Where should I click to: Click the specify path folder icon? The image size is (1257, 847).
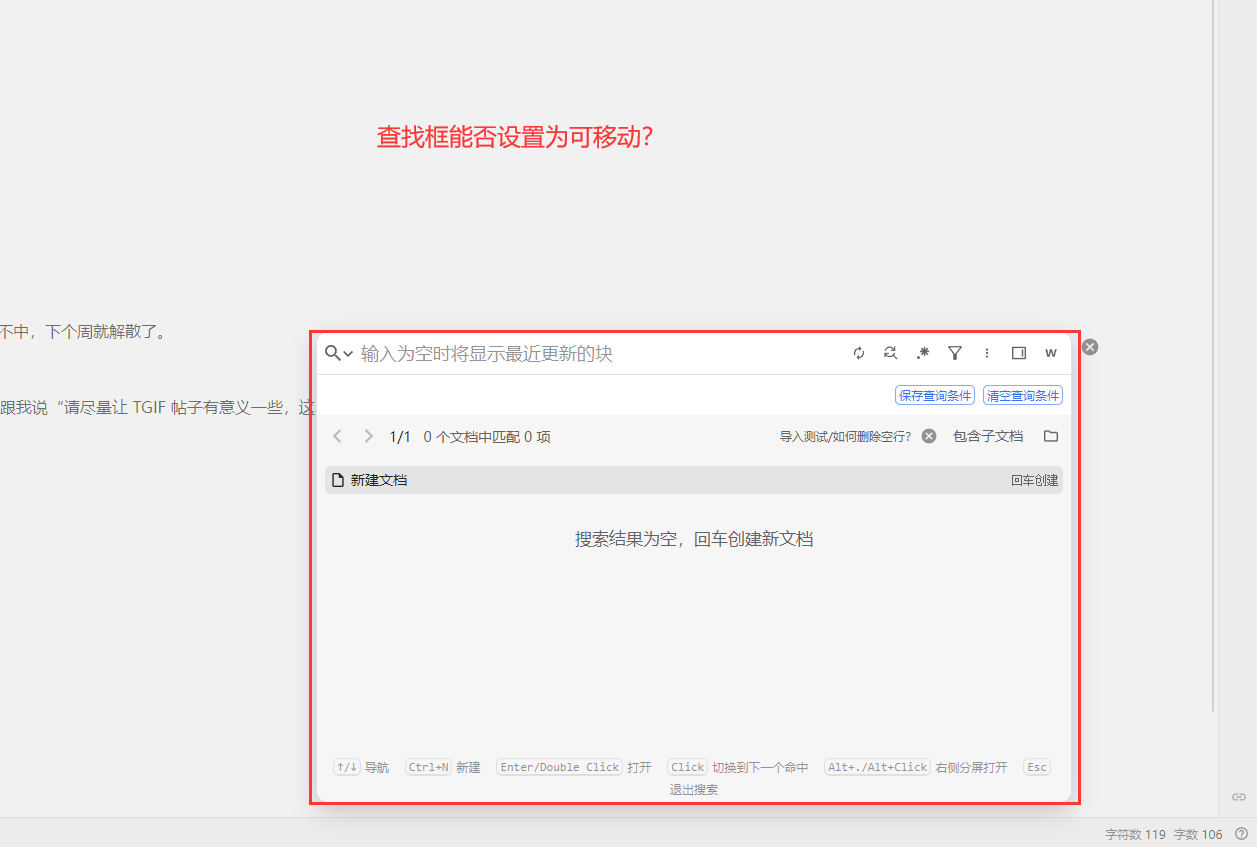click(1051, 436)
